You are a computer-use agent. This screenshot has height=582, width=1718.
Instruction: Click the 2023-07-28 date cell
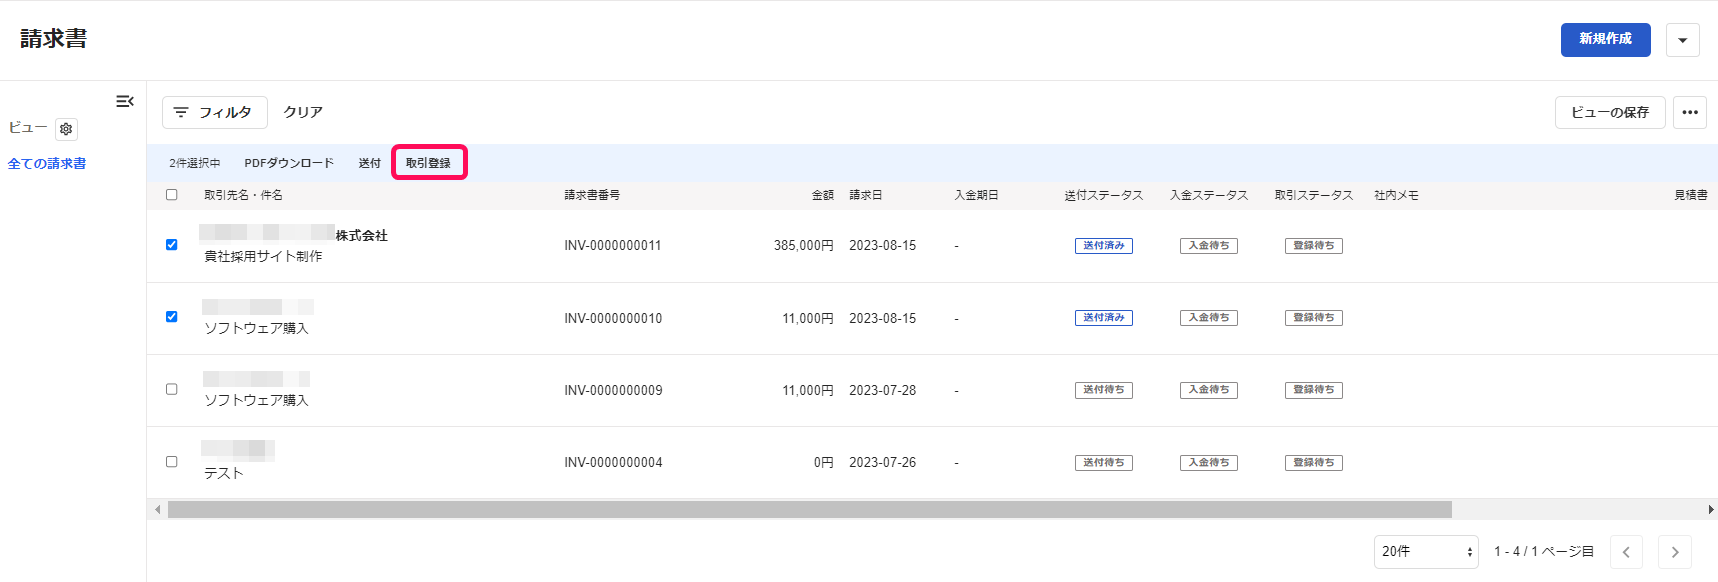click(x=882, y=390)
